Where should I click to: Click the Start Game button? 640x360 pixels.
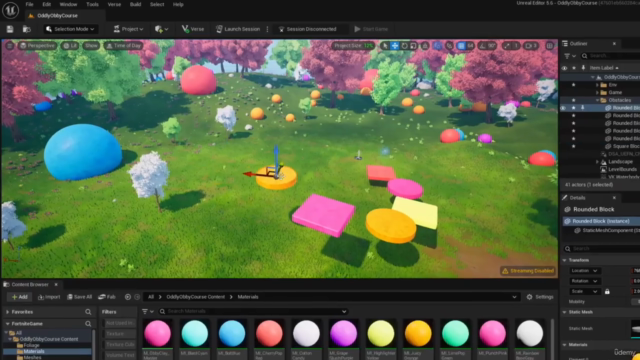point(371,29)
